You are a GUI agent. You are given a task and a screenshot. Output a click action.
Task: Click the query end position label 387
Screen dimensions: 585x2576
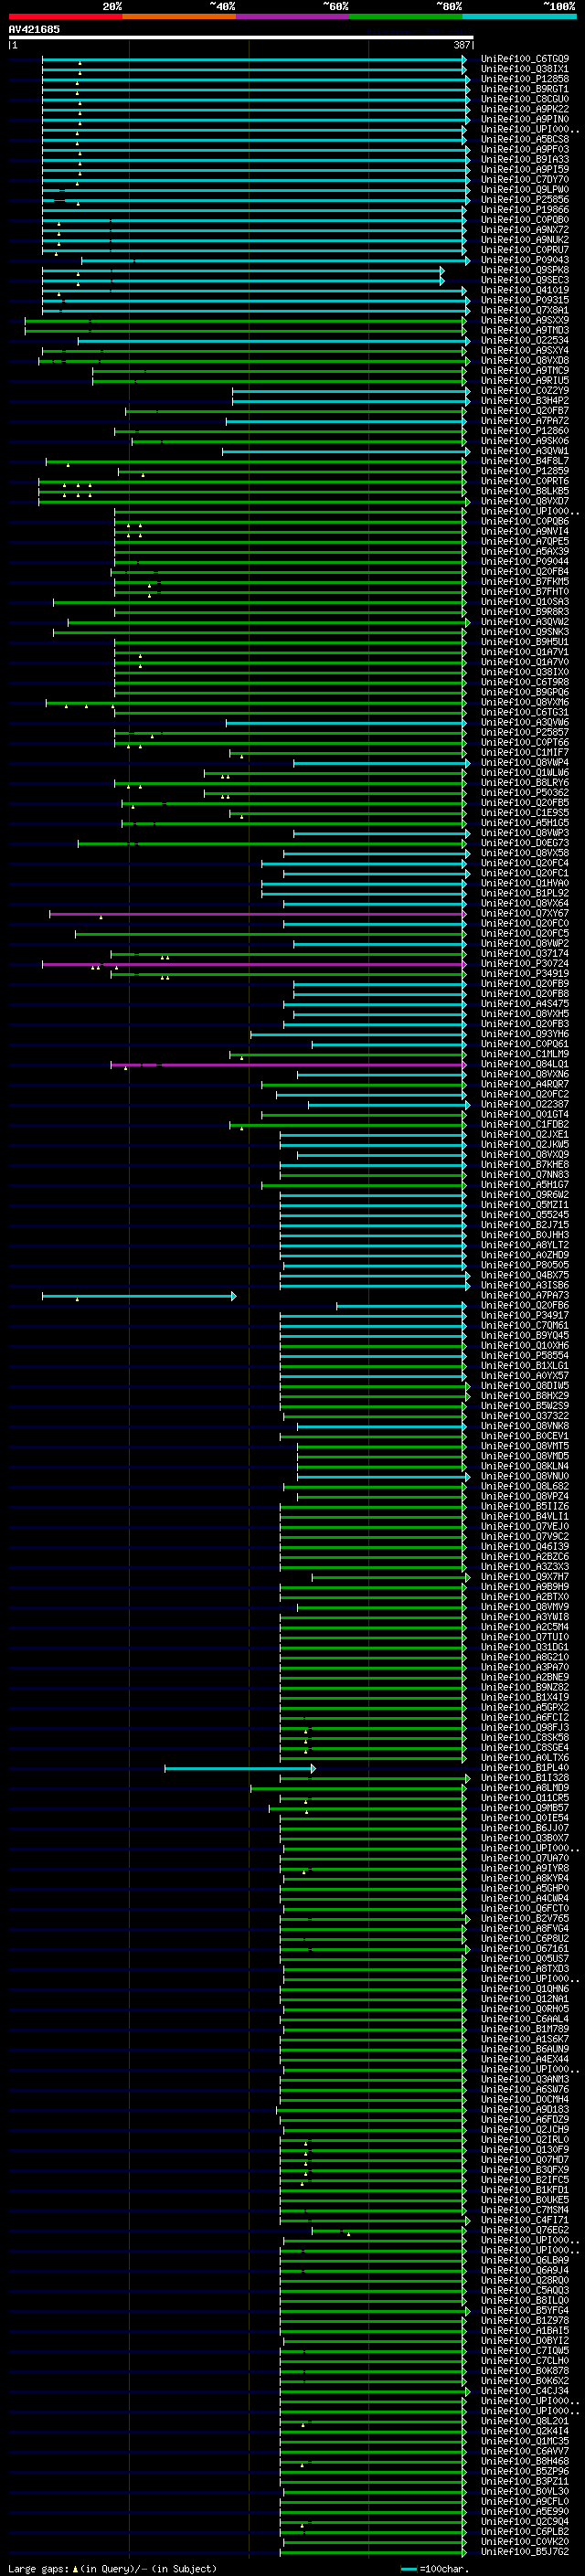461,45
